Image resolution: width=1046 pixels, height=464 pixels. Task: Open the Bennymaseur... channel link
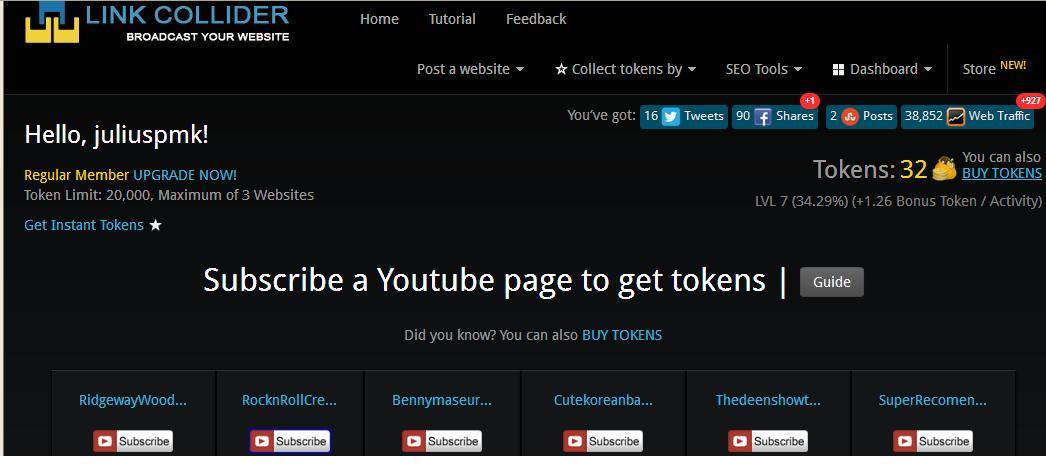442,401
